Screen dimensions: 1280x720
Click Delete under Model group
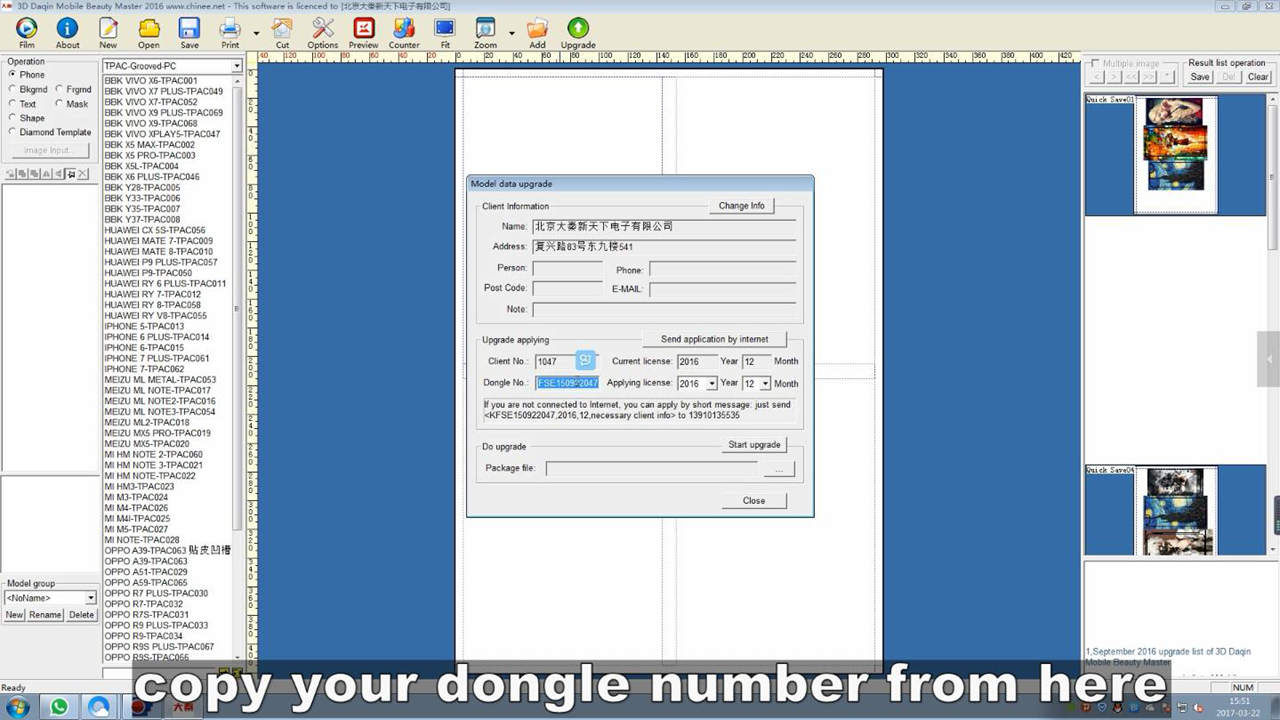[x=82, y=615]
